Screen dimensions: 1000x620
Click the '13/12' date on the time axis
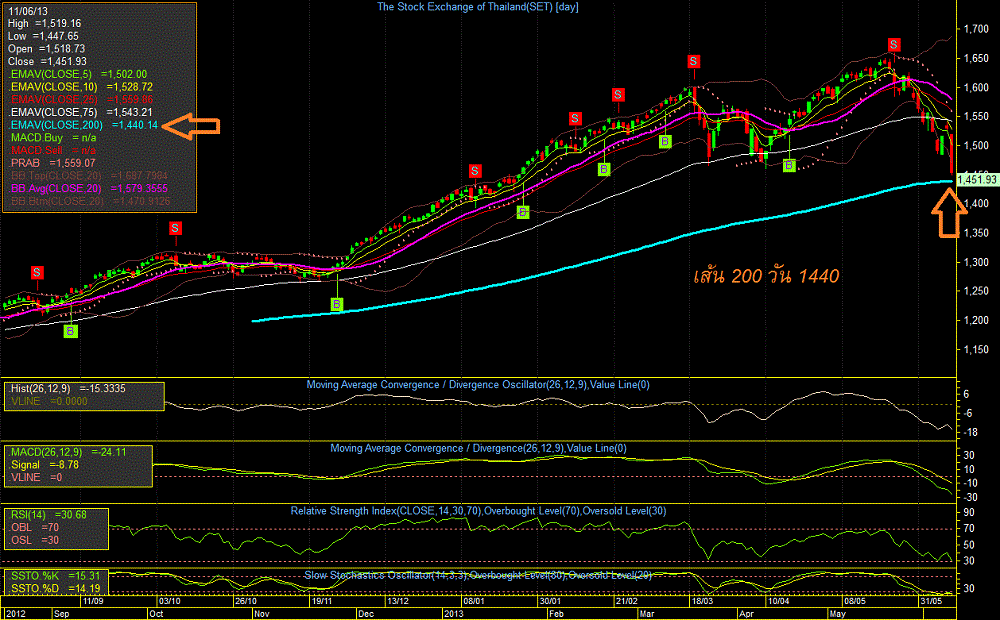pyautogui.click(x=398, y=601)
